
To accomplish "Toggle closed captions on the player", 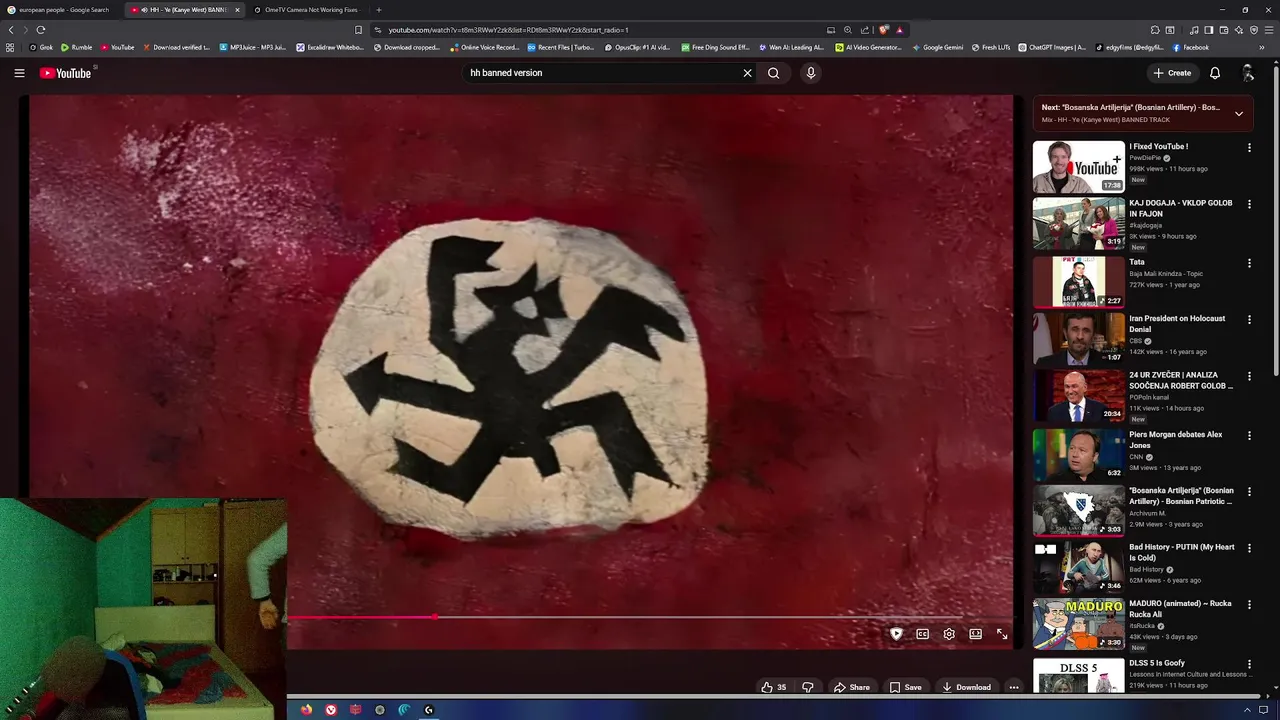I will pyautogui.click(x=922, y=634).
